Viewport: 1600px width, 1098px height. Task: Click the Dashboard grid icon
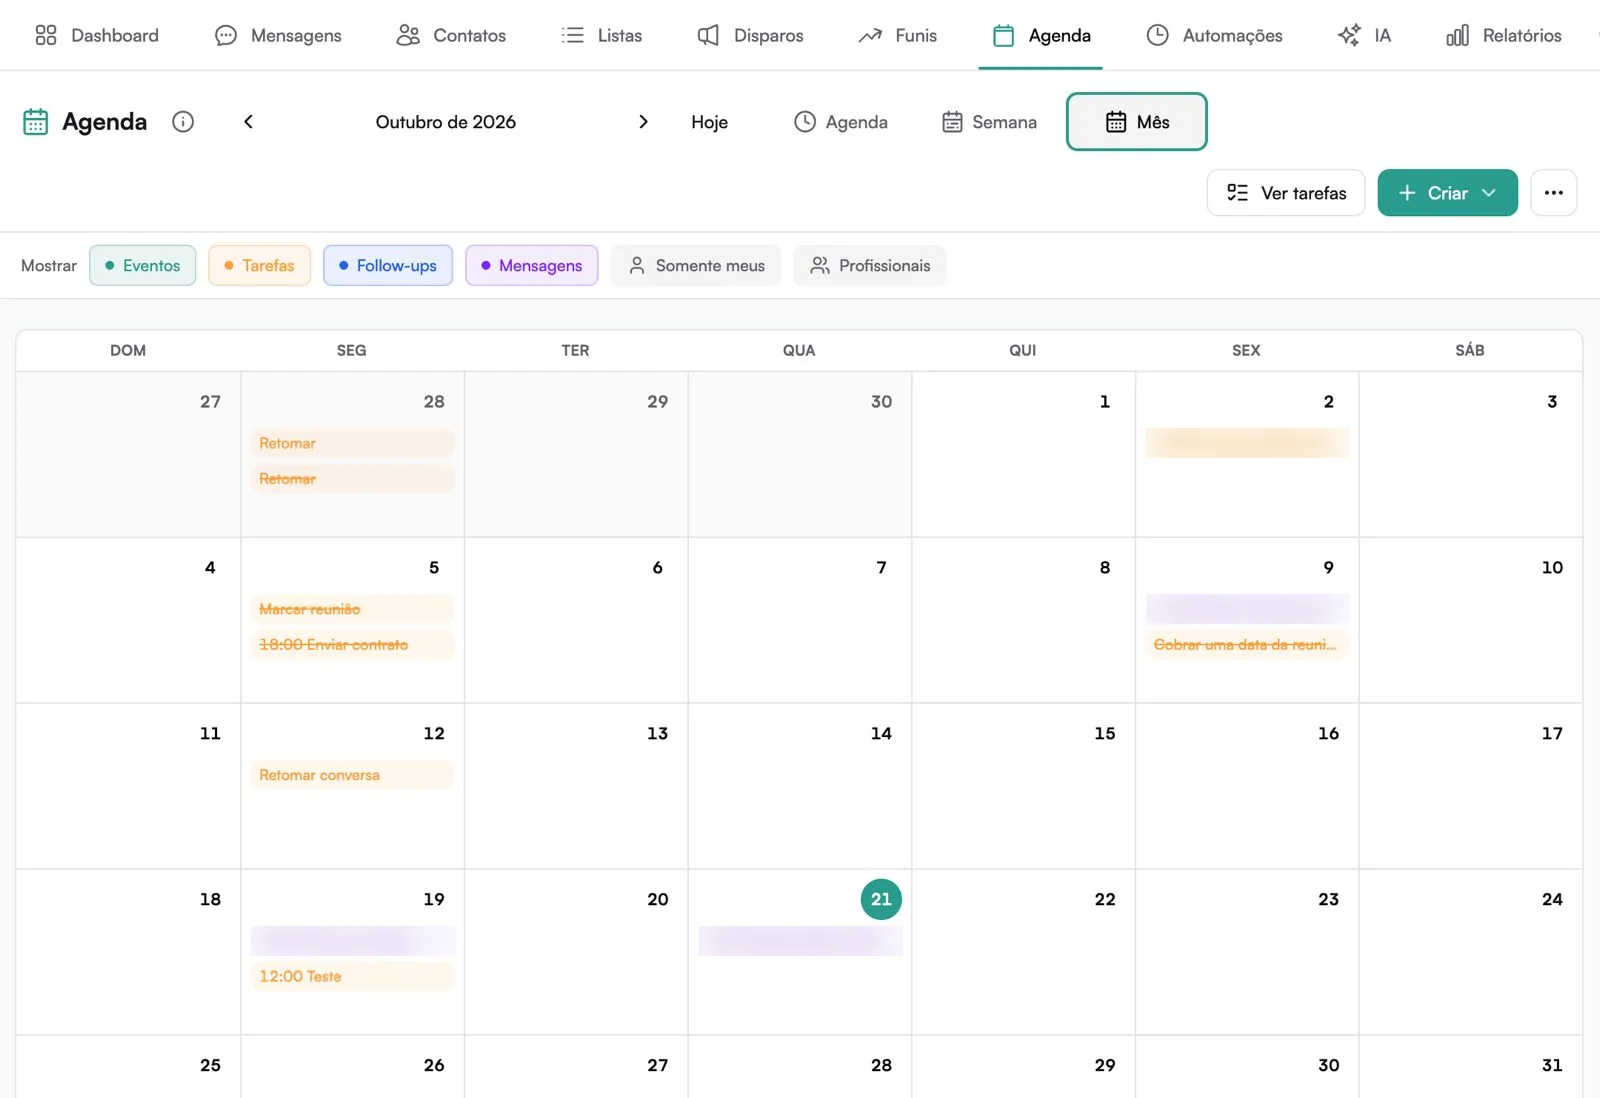pyautogui.click(x=46, y=35)
